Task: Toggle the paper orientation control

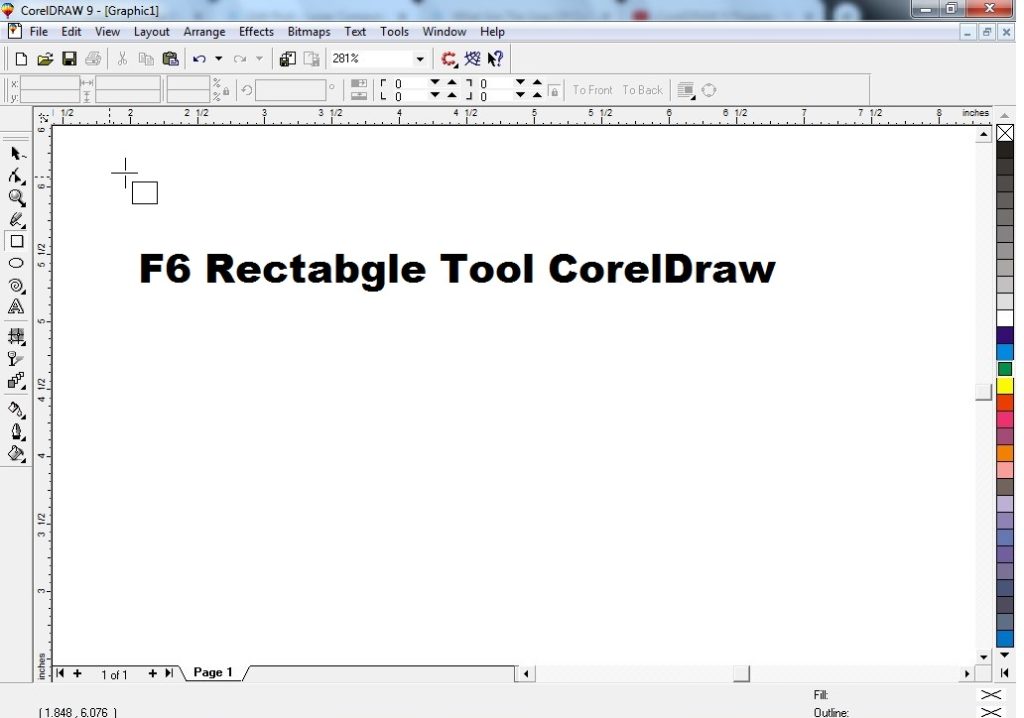Action: click(358, 90)
